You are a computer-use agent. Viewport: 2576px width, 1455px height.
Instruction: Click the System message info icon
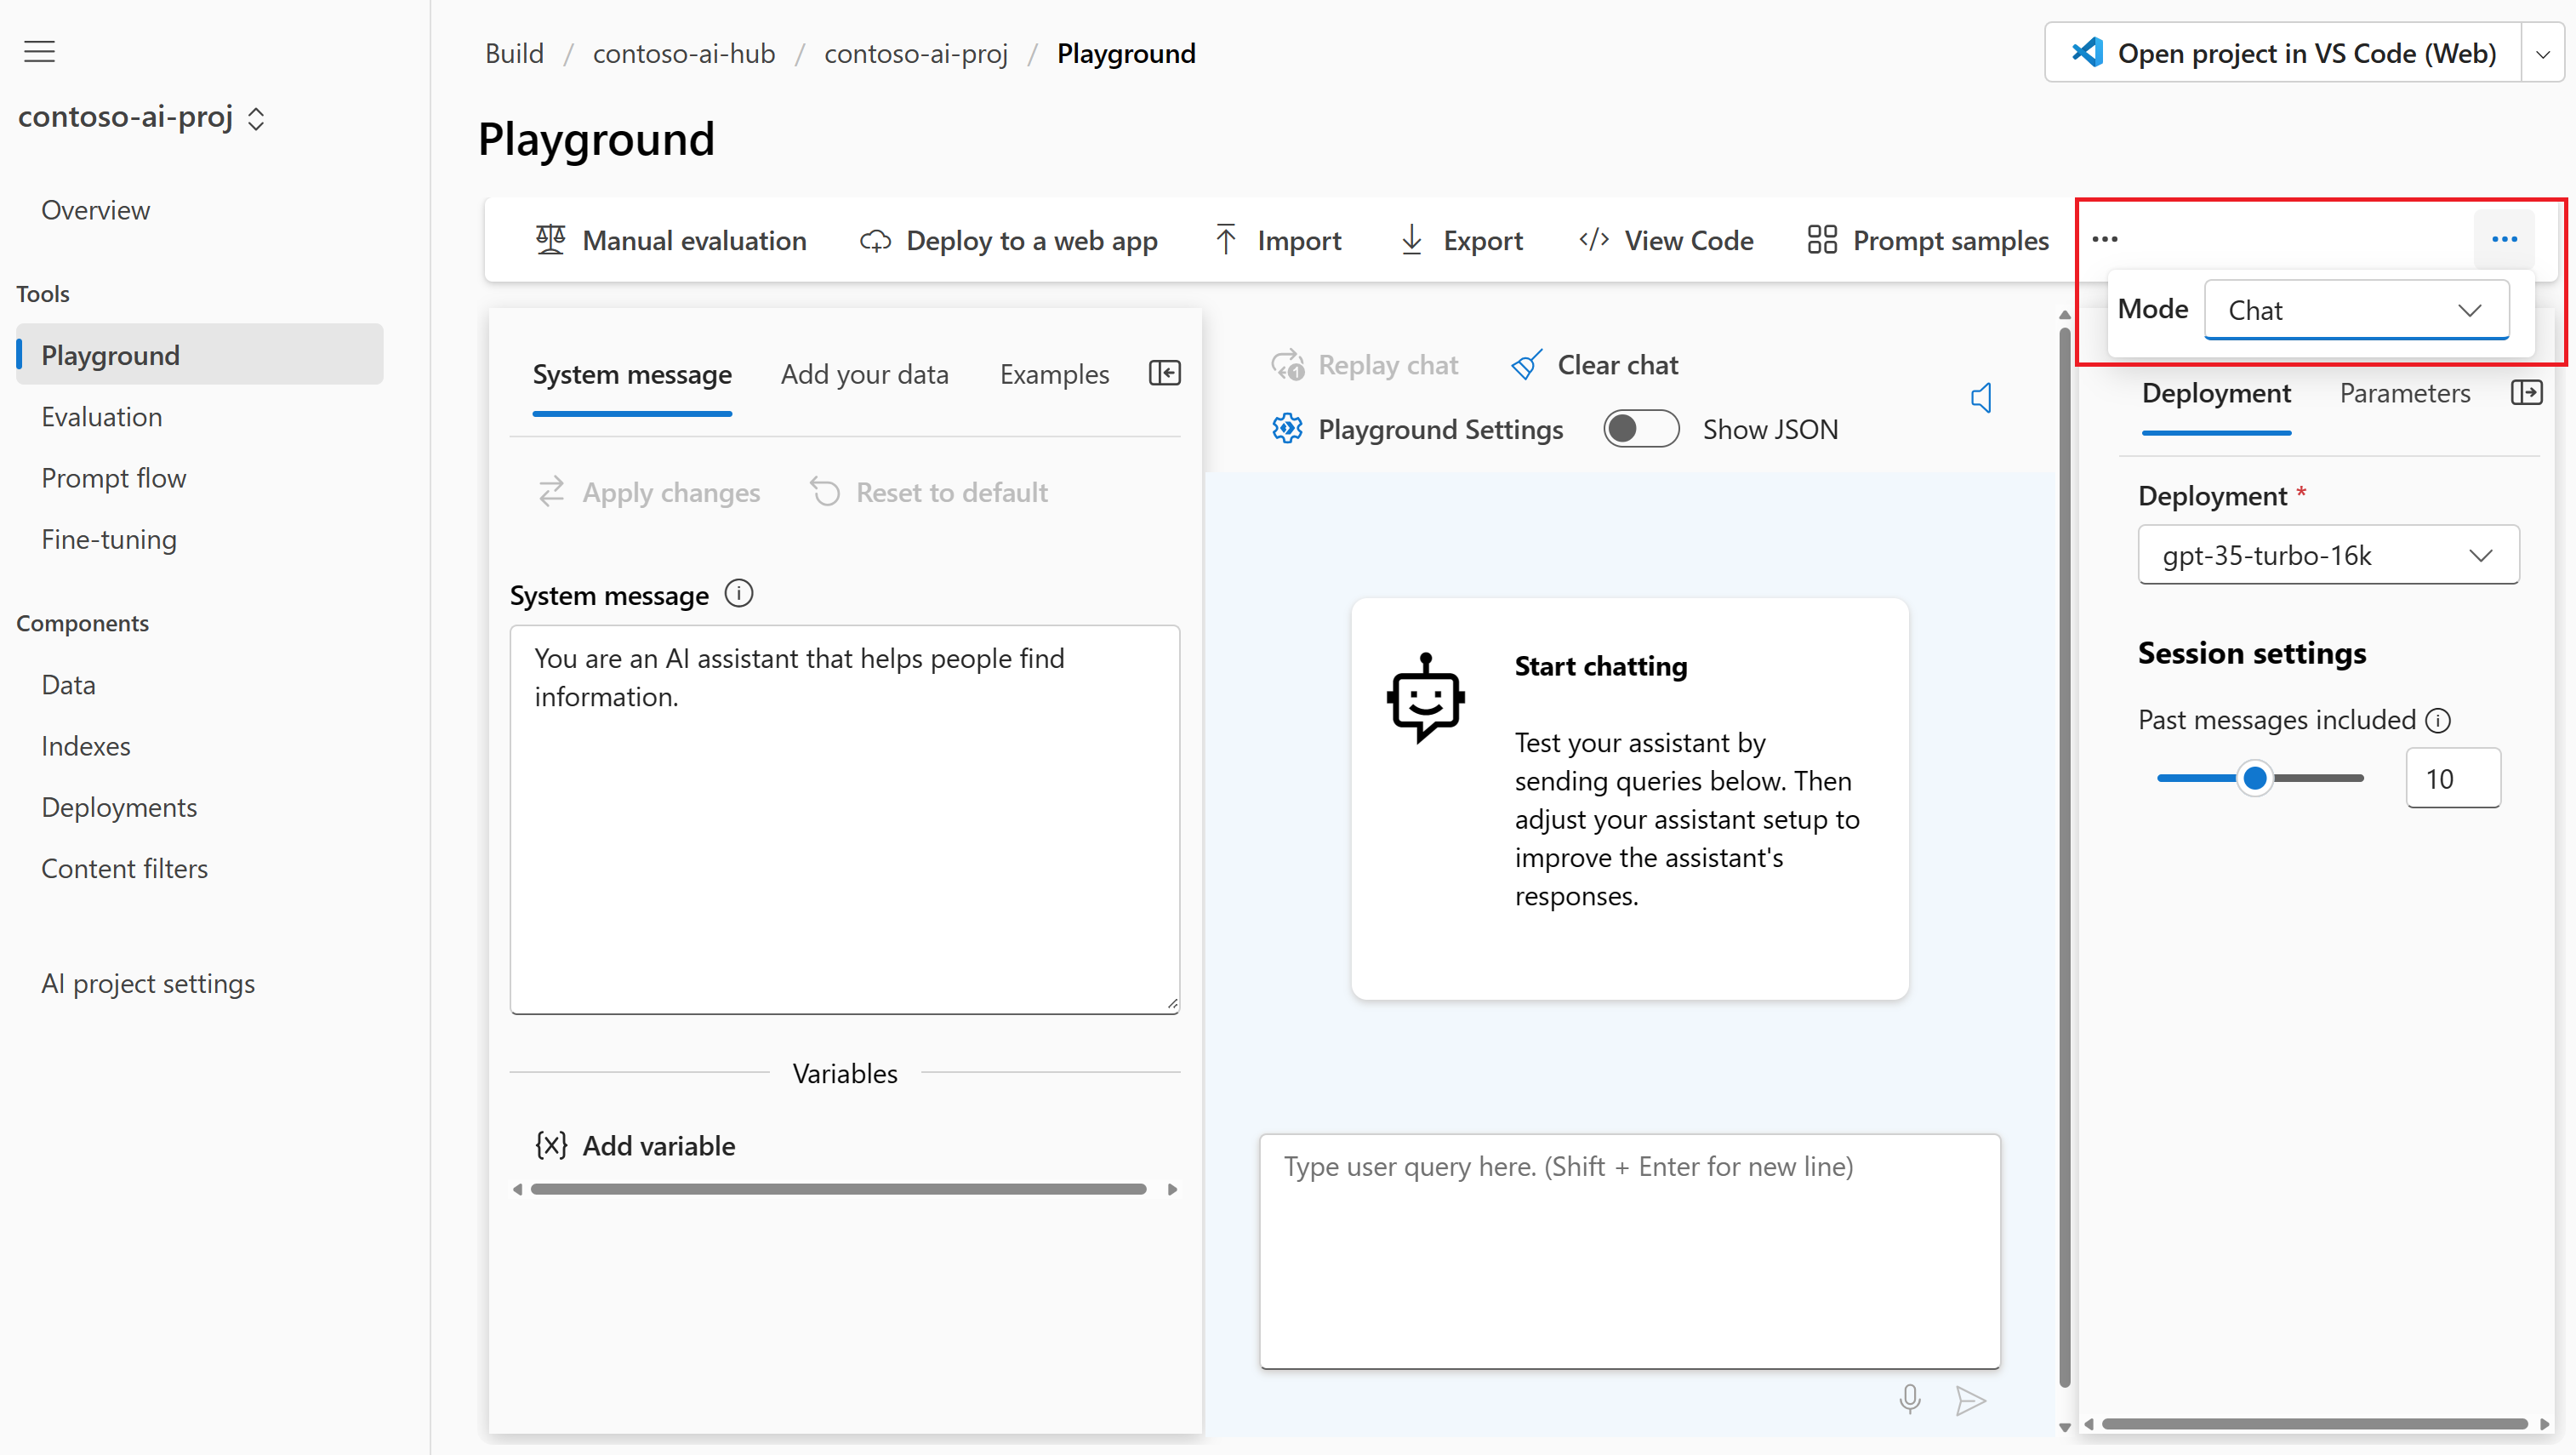[x=739, y=594]
